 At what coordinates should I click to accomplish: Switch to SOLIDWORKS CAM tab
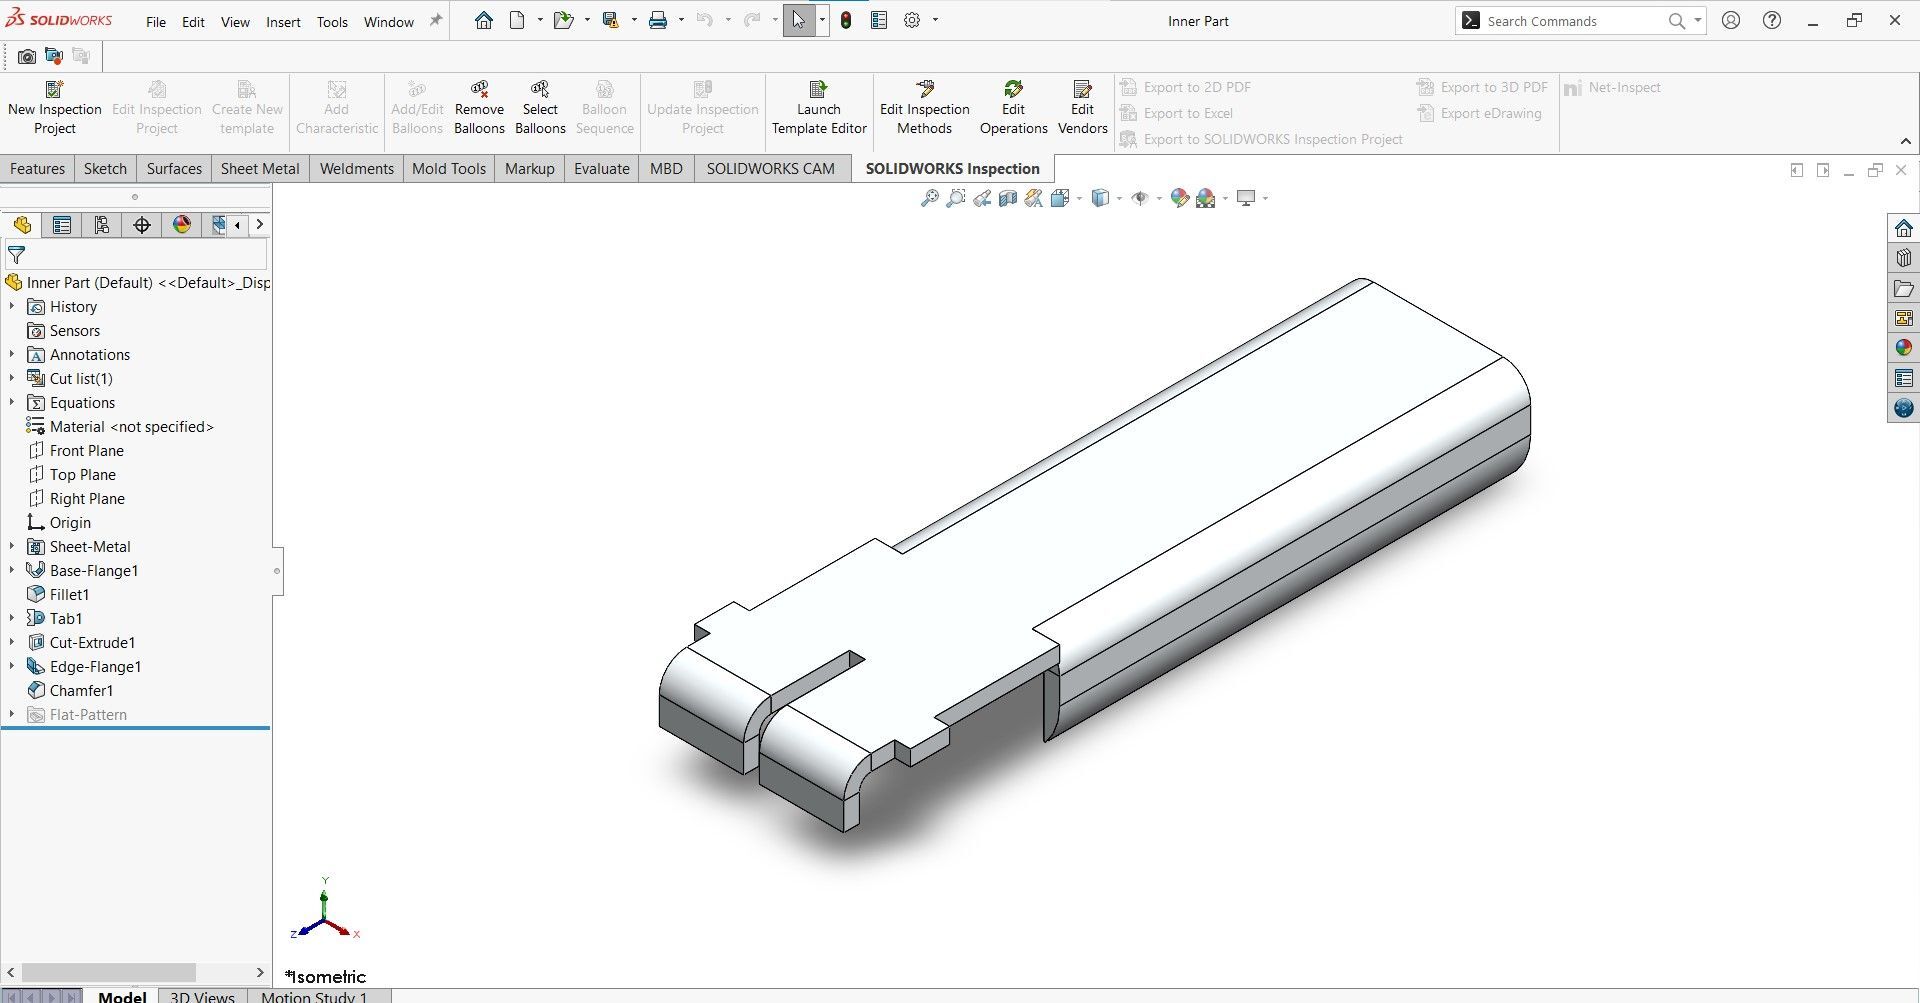tap(770, 168)
